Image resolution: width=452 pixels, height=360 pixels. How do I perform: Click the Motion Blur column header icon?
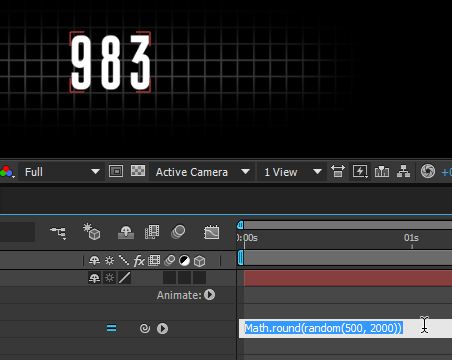(x=169, y=260)
